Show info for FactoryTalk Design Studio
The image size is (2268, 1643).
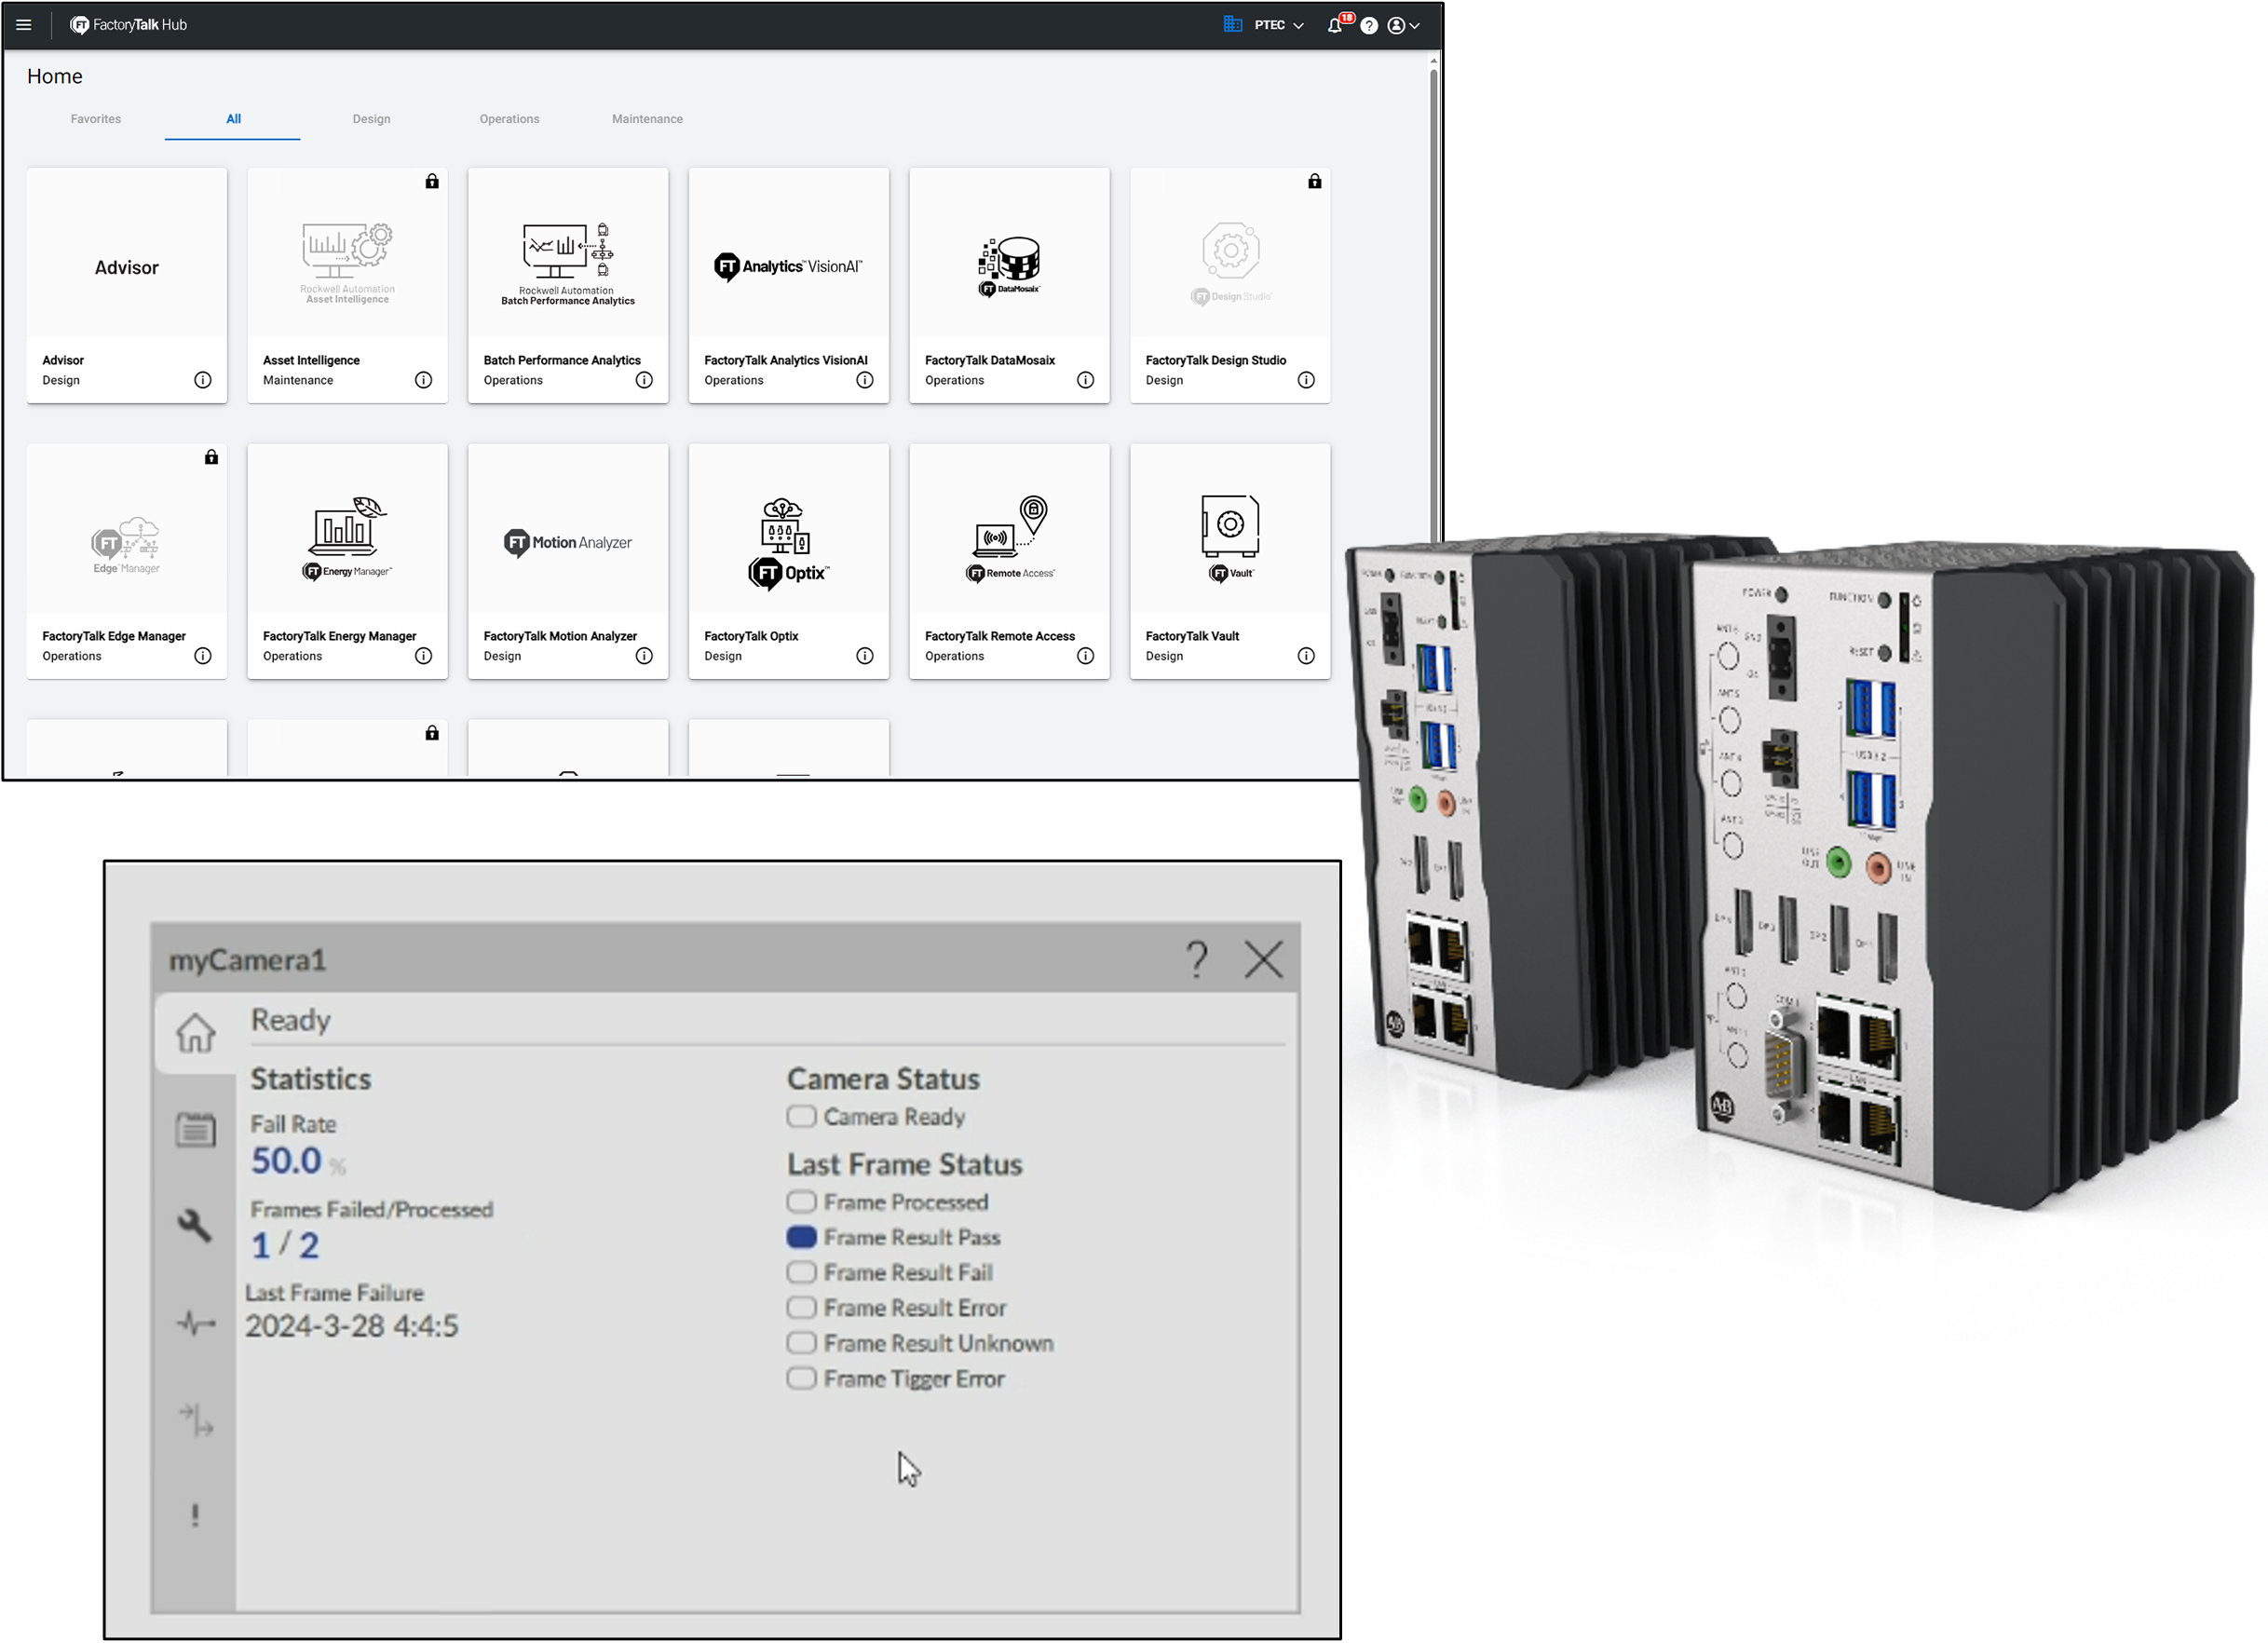[1306, 380]
